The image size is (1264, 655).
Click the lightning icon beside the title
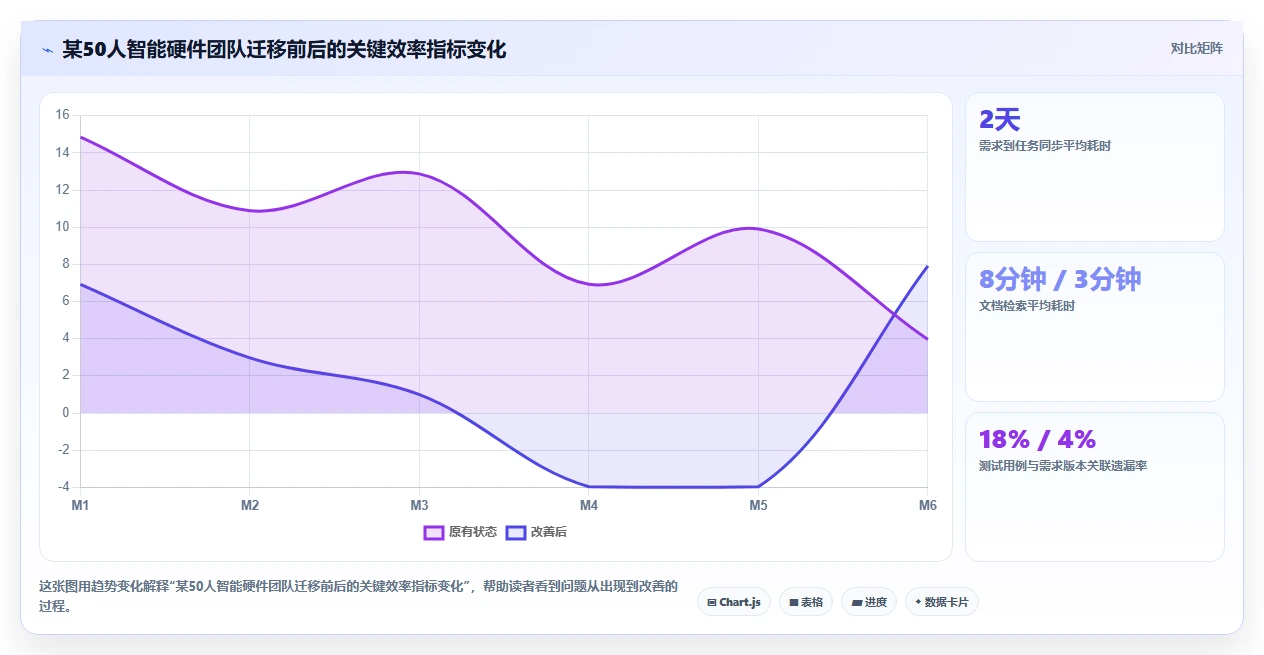pyautogui.click(x=47, y=50)
